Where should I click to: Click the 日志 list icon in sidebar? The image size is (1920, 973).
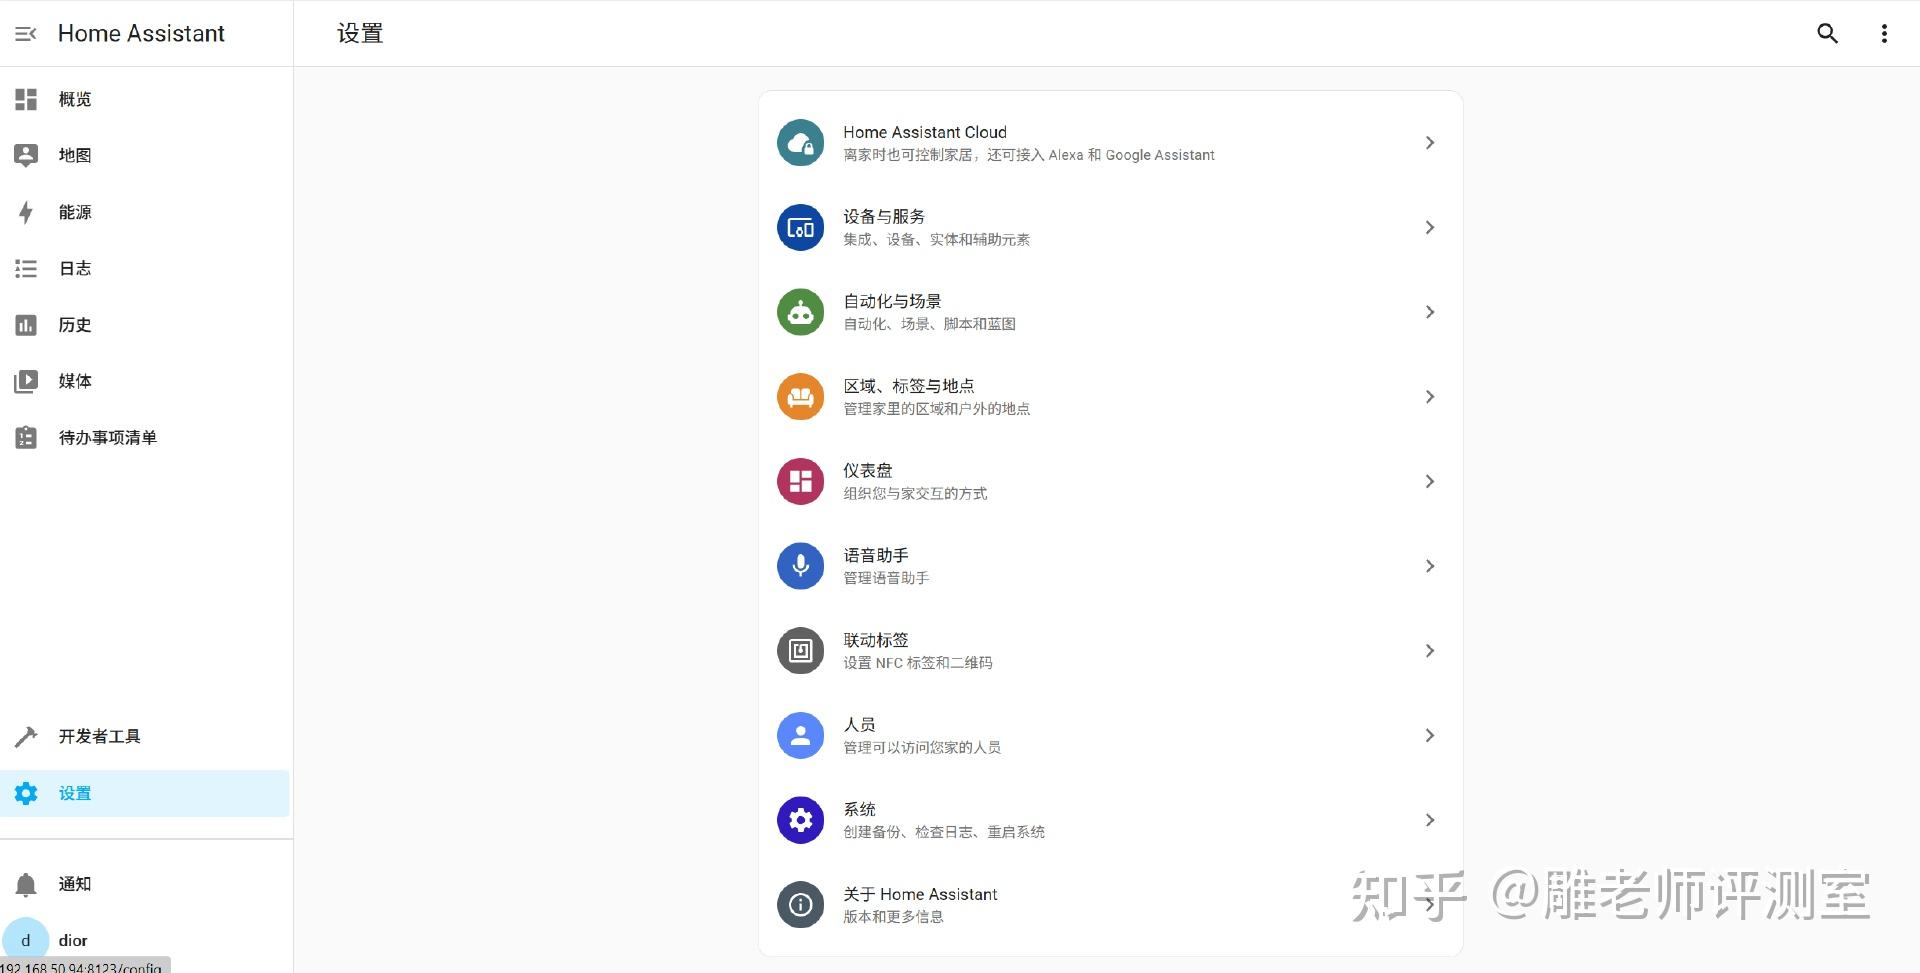point(26,268)
